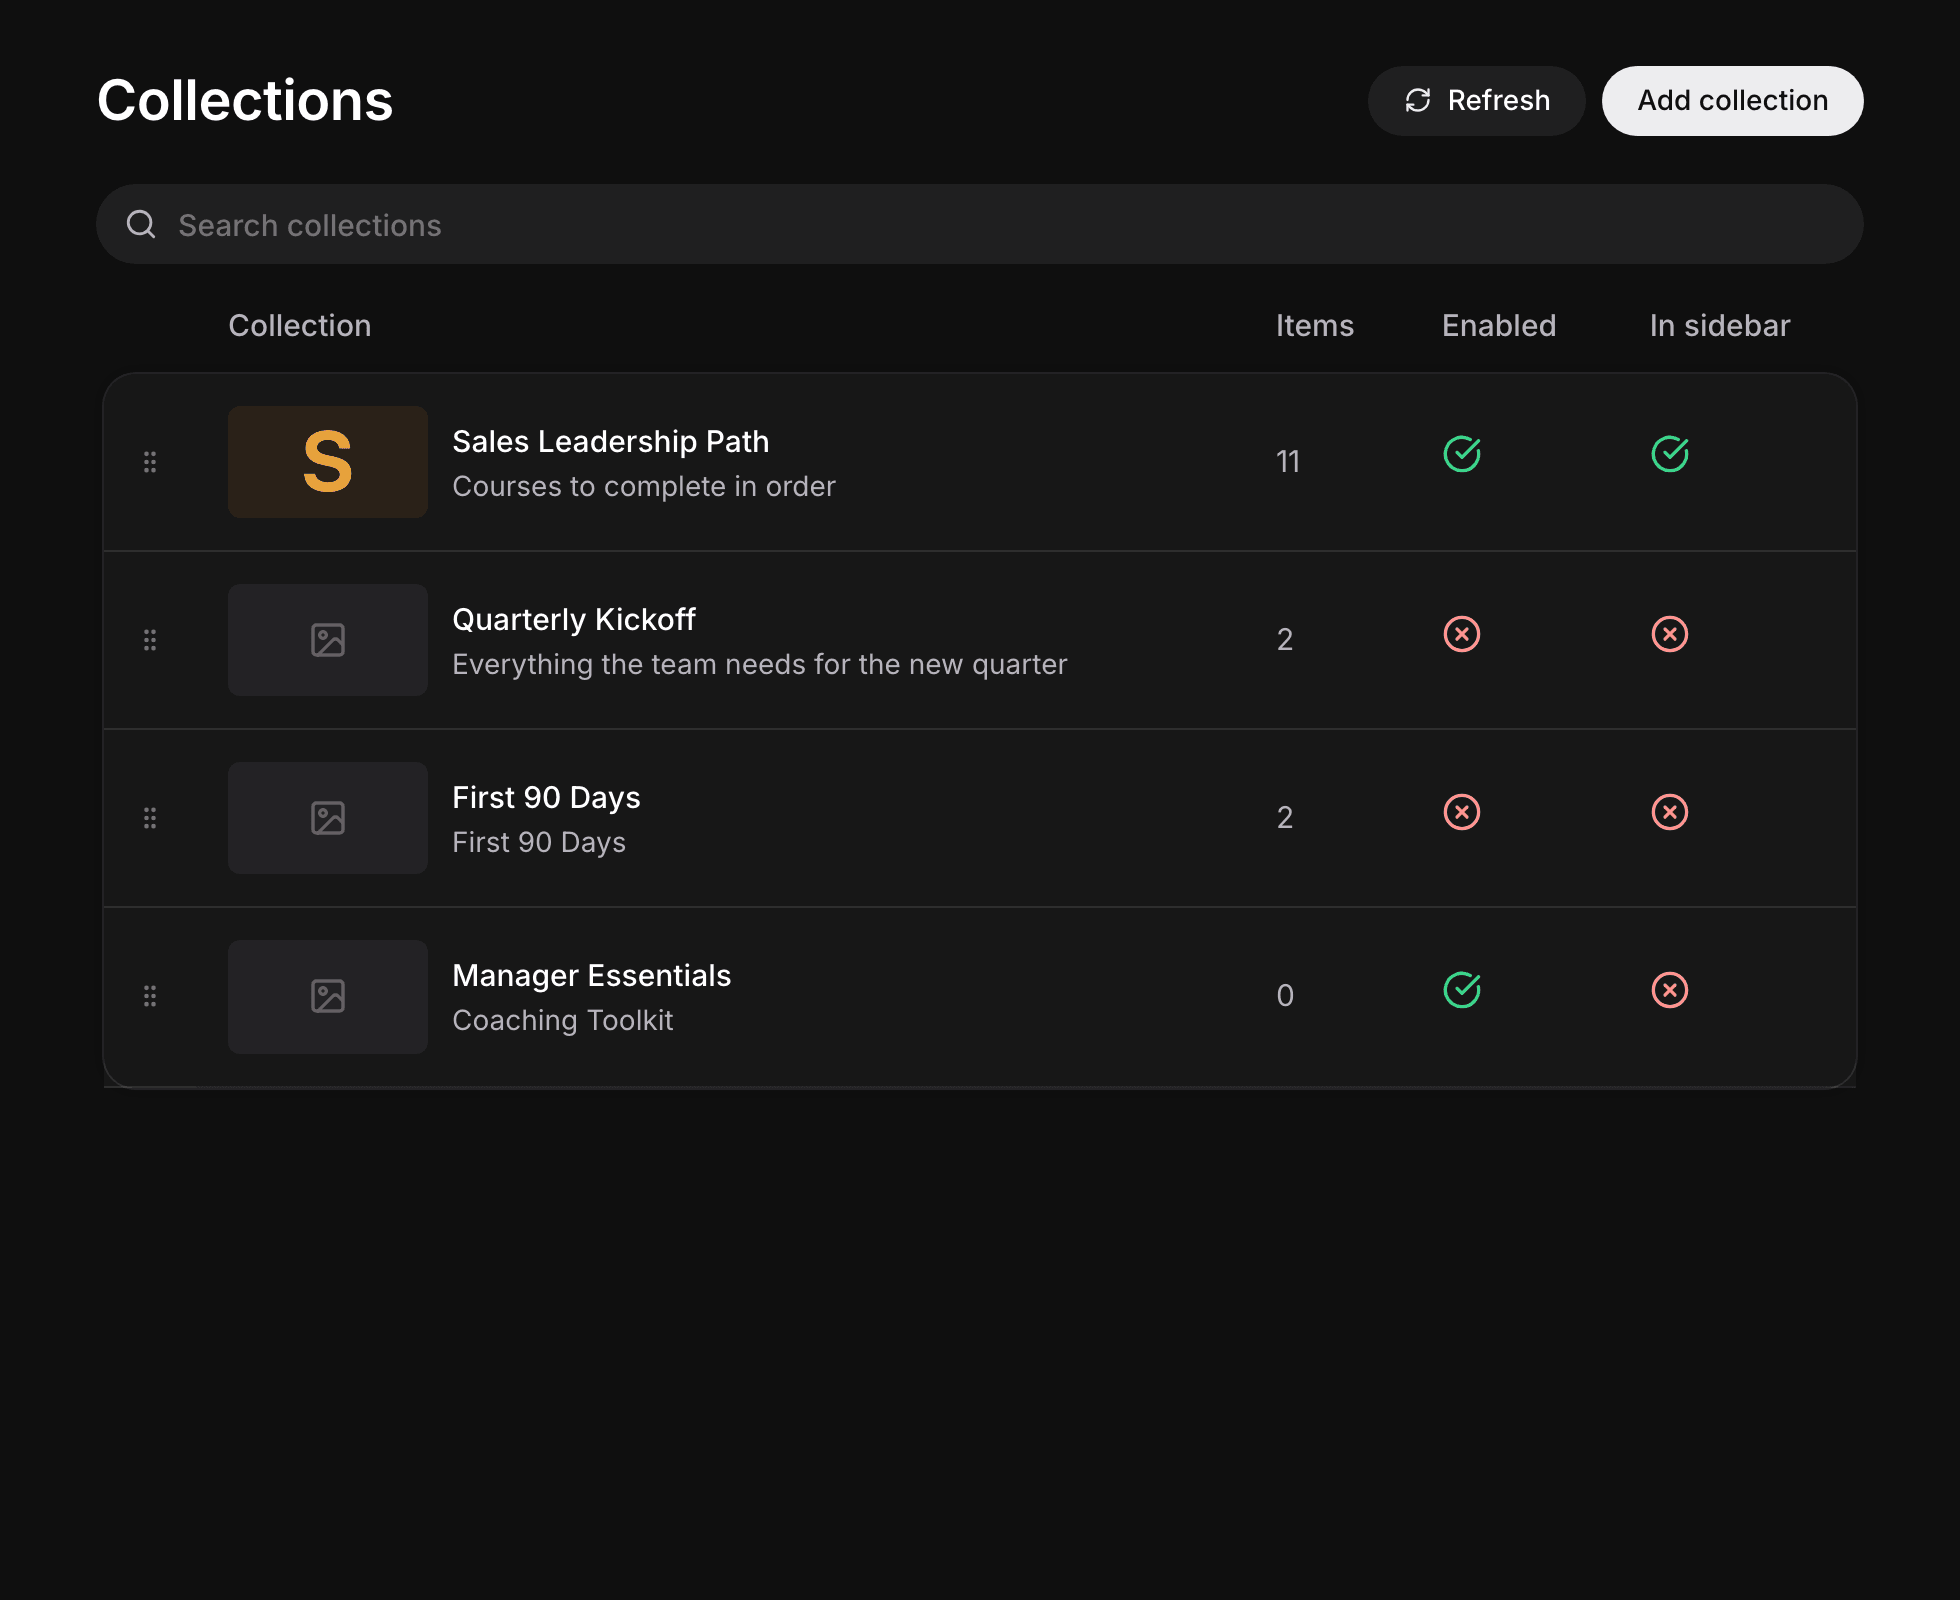
Task: Grab drag handle for Quarterly Kickoff
Action: click(x=150, y=640)
